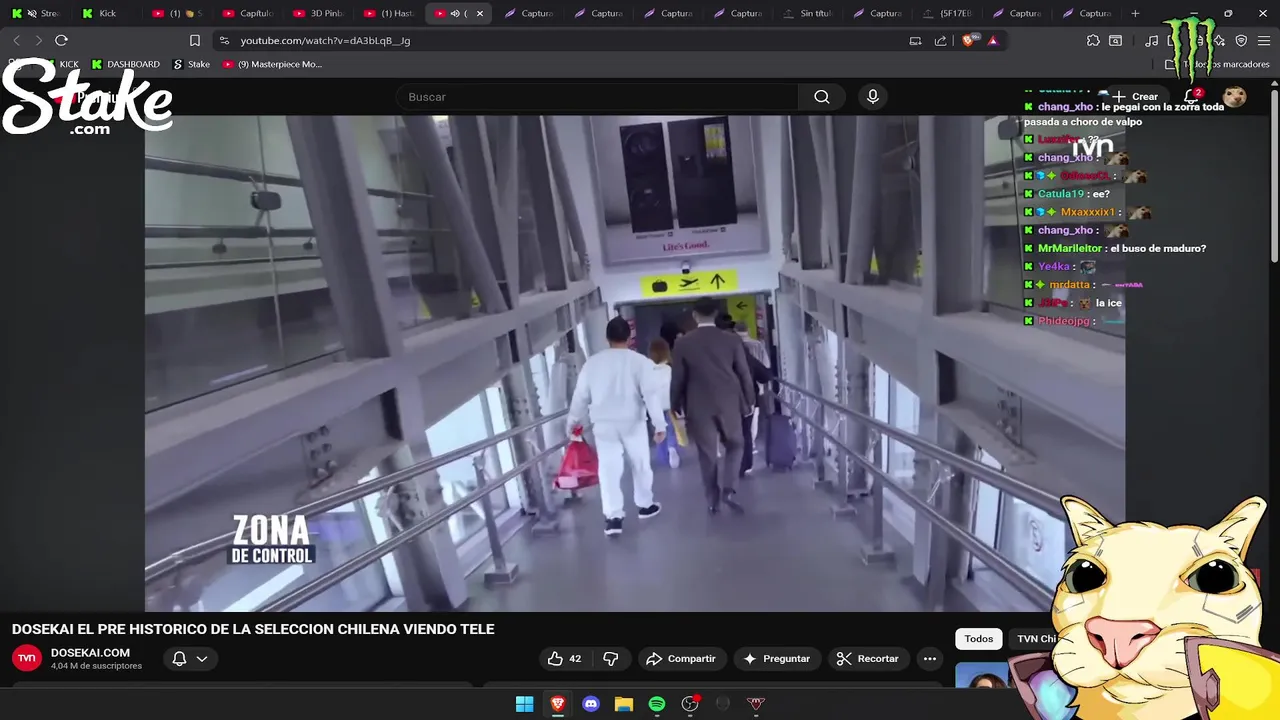Image resolution: width=1280 pixels, height=720 pixels.
Task: Open Windows Start menu
Action: click(524, 704)
